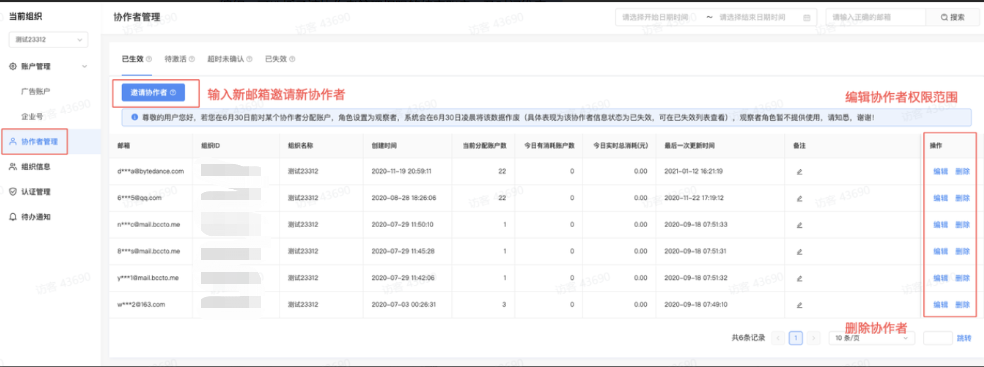Edit remark pencil for 8***s@mail.bccto.me row
This screenshot has height=367, width=984.
pos(799,251)
